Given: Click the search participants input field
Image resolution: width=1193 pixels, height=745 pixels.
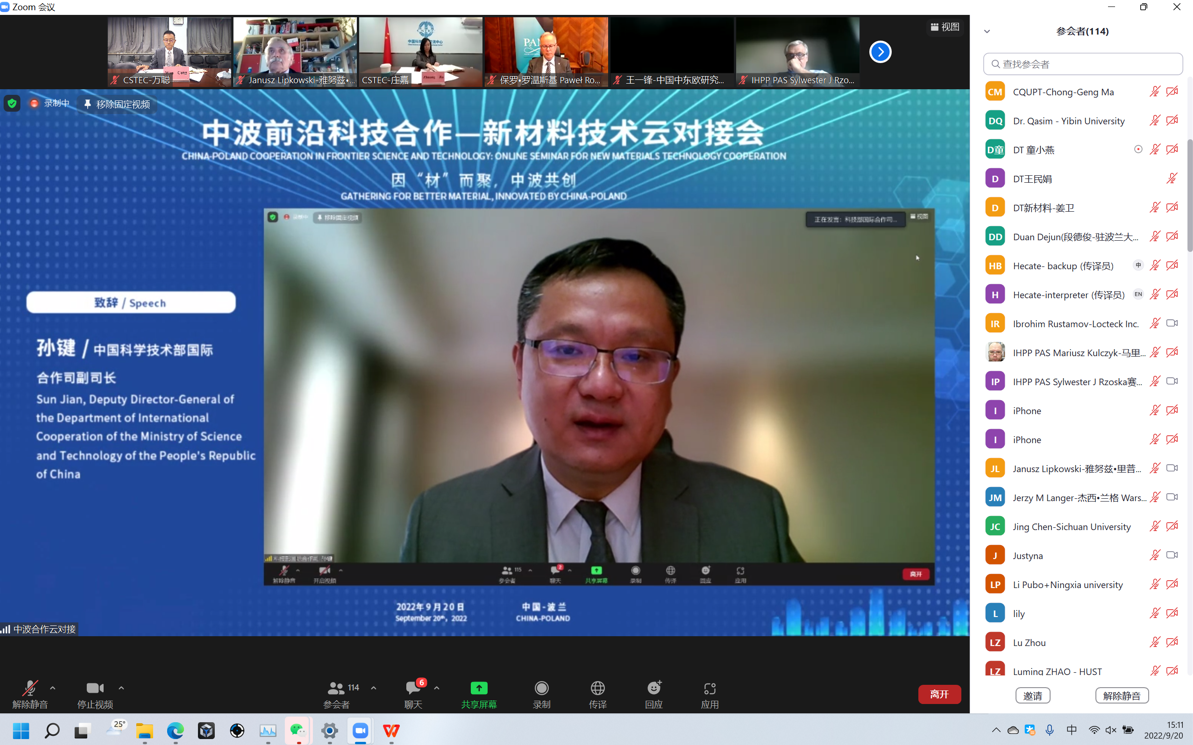Looking at the screenshot, I should (1083, 64).
